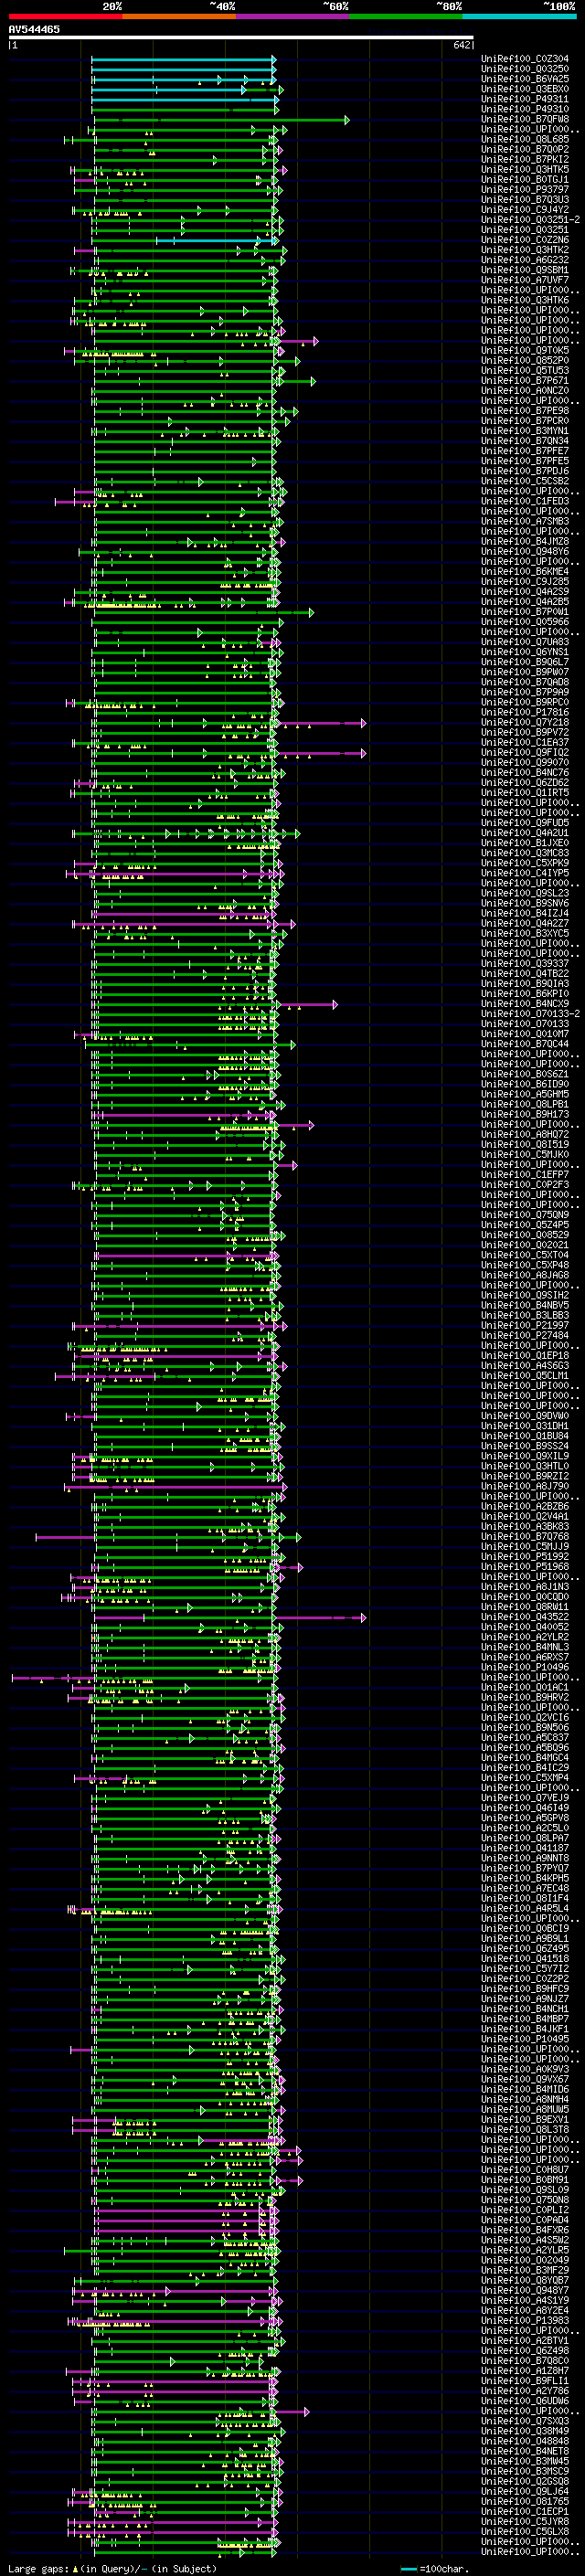The image size is (585, 2576).
Task: Open hit UniRef100_Q03250
Action: click(525, 69)
